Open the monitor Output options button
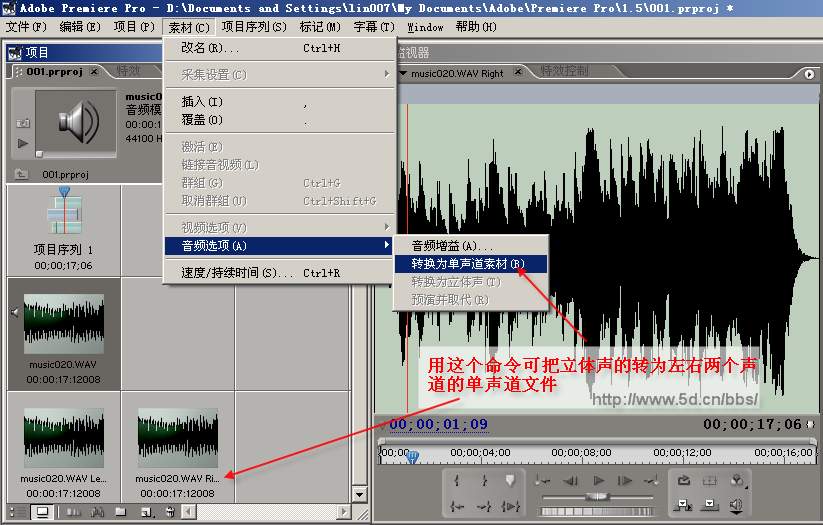823x525 pixels. (x=737, y=480)
